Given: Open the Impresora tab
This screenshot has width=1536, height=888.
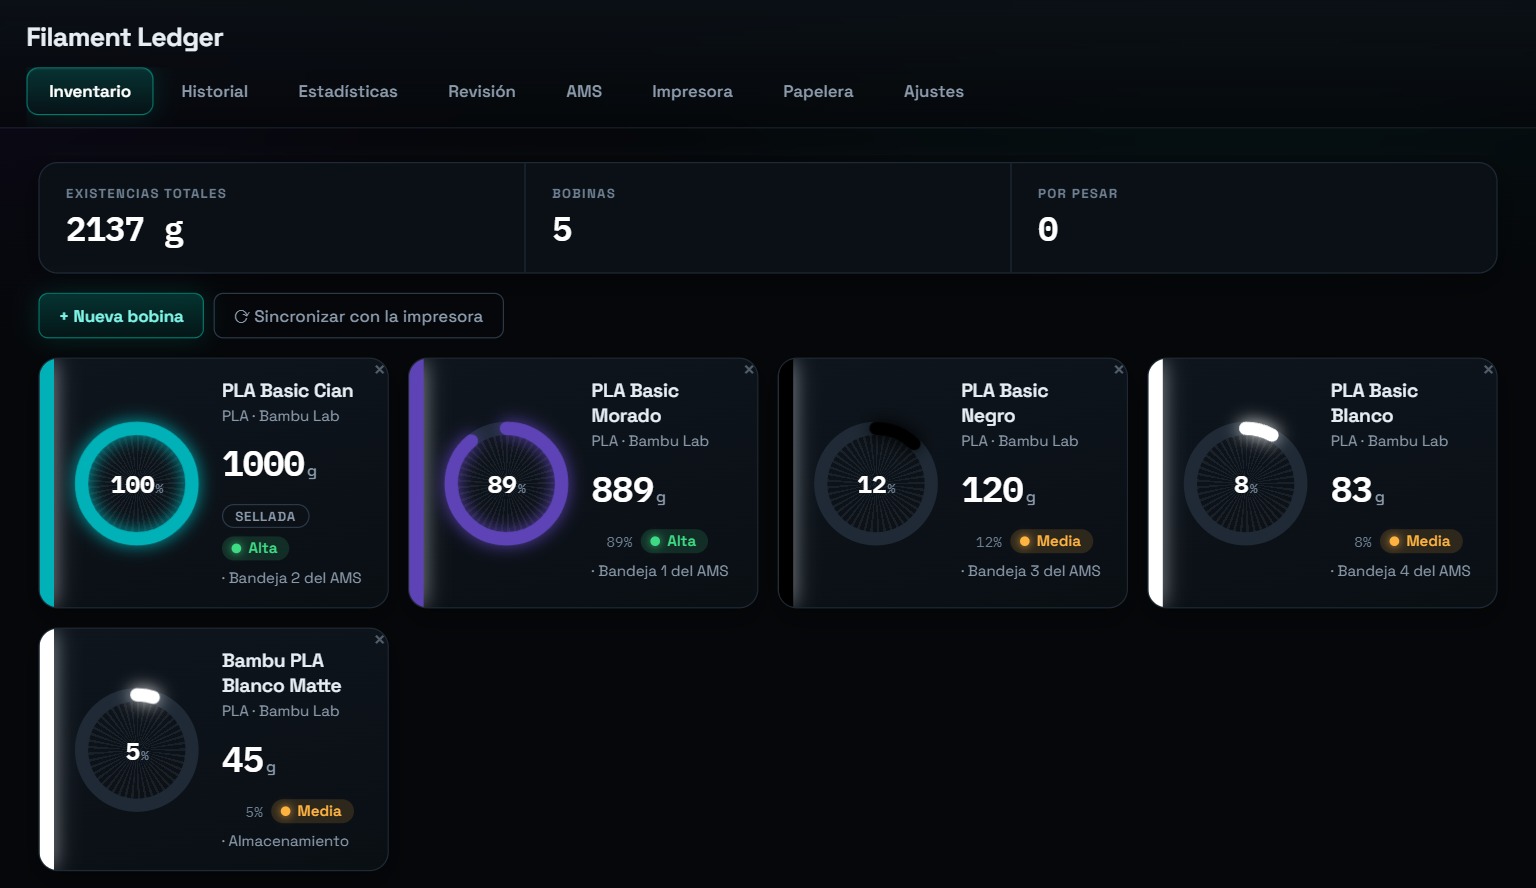Looking at the screenshot, I should 692,91.
